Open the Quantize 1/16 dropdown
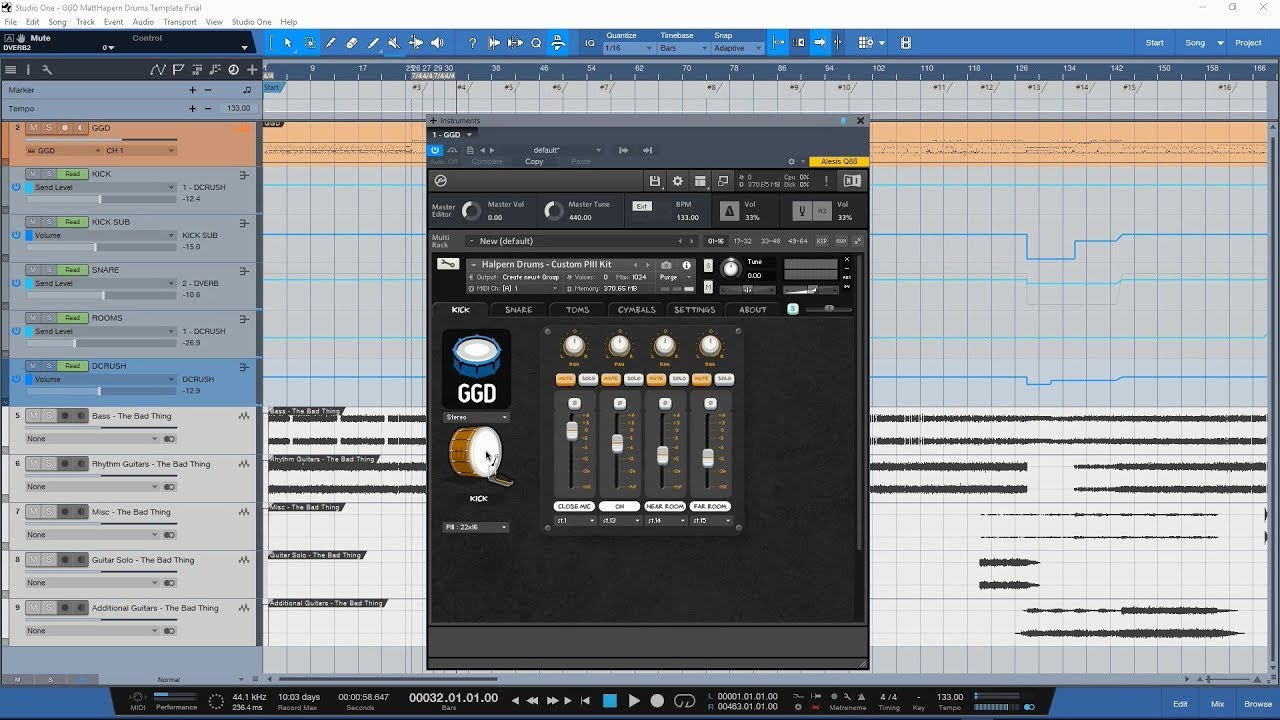Viewport: 1280px width, 720px height. point(627,48)
